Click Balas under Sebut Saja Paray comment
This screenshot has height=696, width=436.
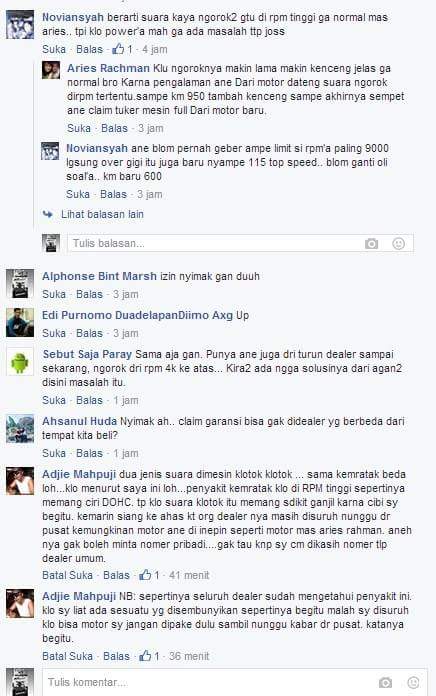[89, 400]
